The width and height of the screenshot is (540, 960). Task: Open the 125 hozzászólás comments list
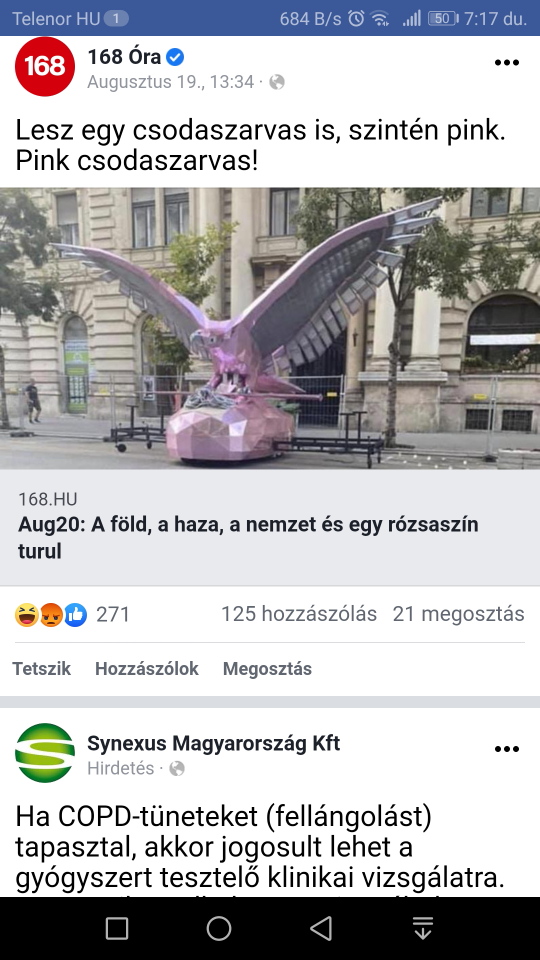coord(299,614)
